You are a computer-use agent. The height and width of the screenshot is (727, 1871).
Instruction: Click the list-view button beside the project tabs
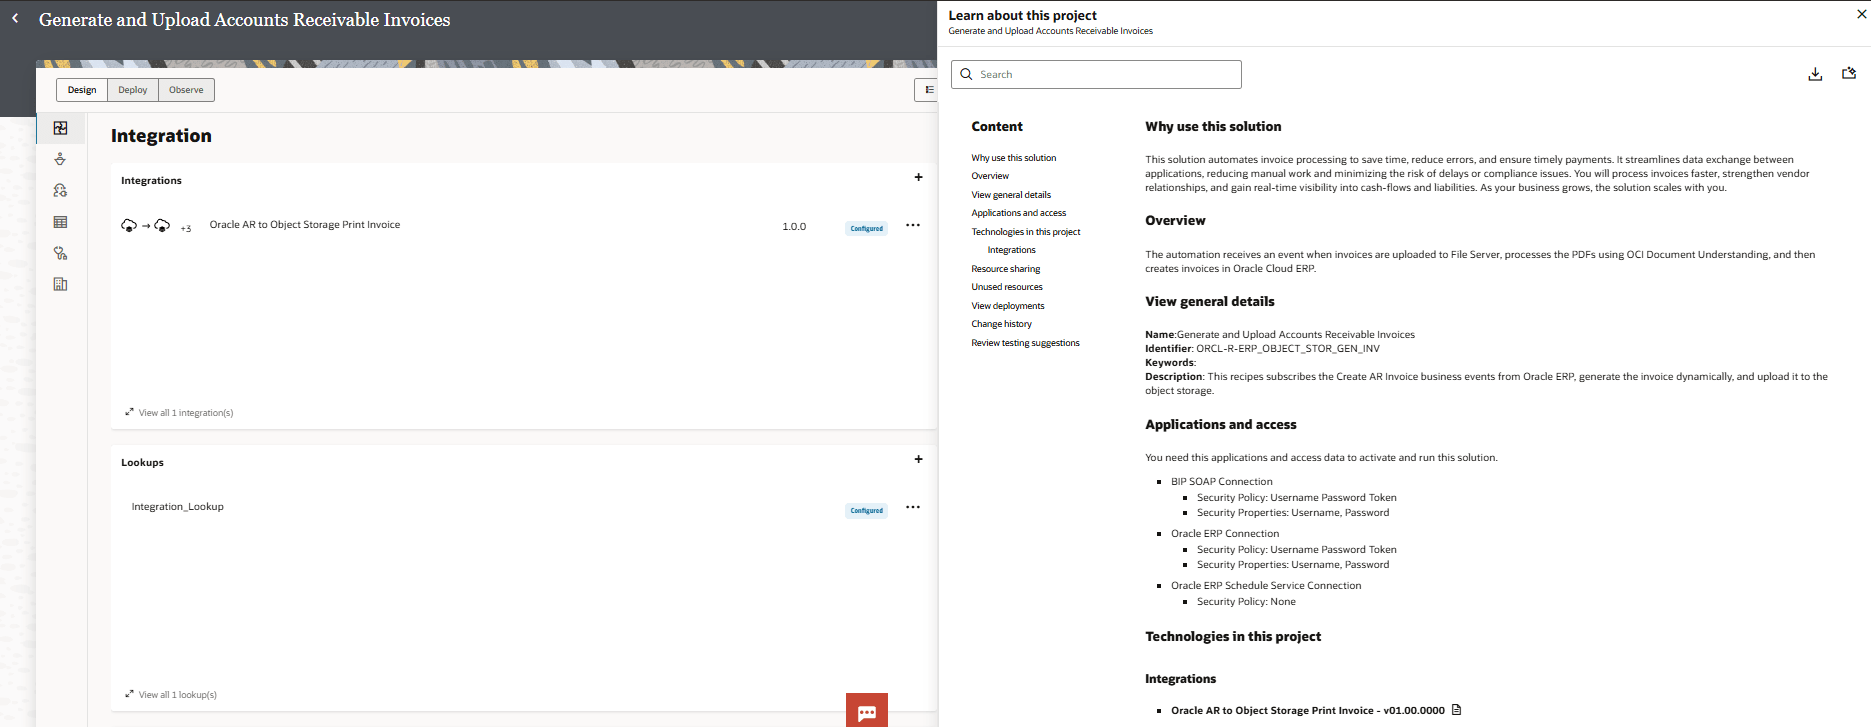pyautogui.click(x=928, y=90)
